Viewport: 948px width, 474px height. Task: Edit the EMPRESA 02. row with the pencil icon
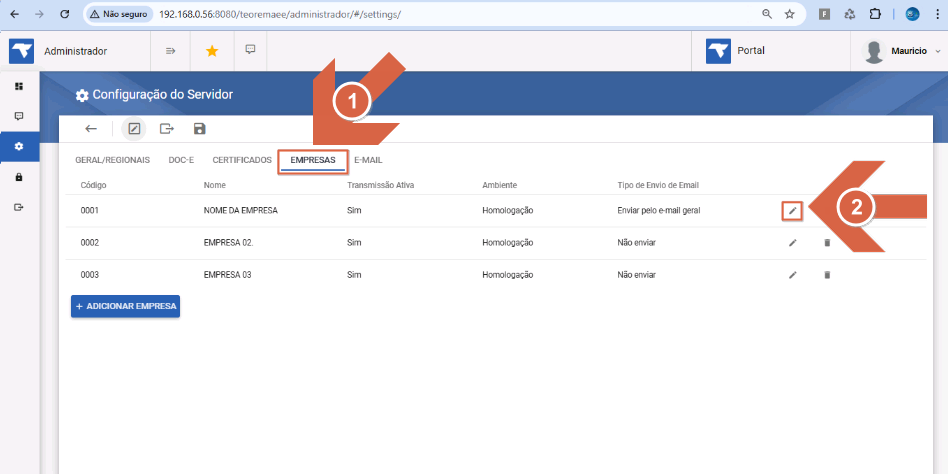tap(793, 242)
